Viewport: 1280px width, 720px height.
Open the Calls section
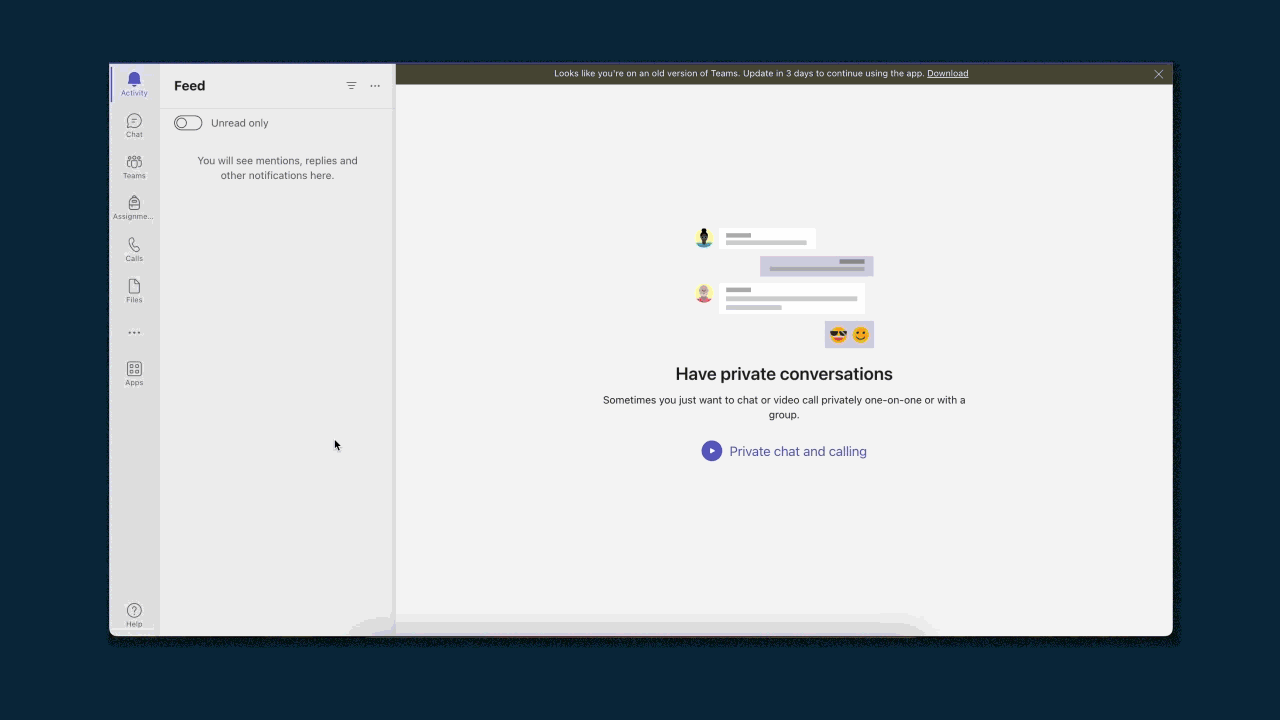[x=134, y=250]
